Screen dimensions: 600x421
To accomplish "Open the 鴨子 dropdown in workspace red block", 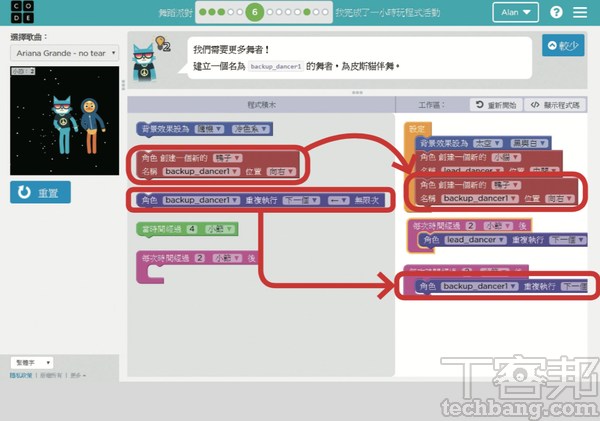I will coord(506,185).
